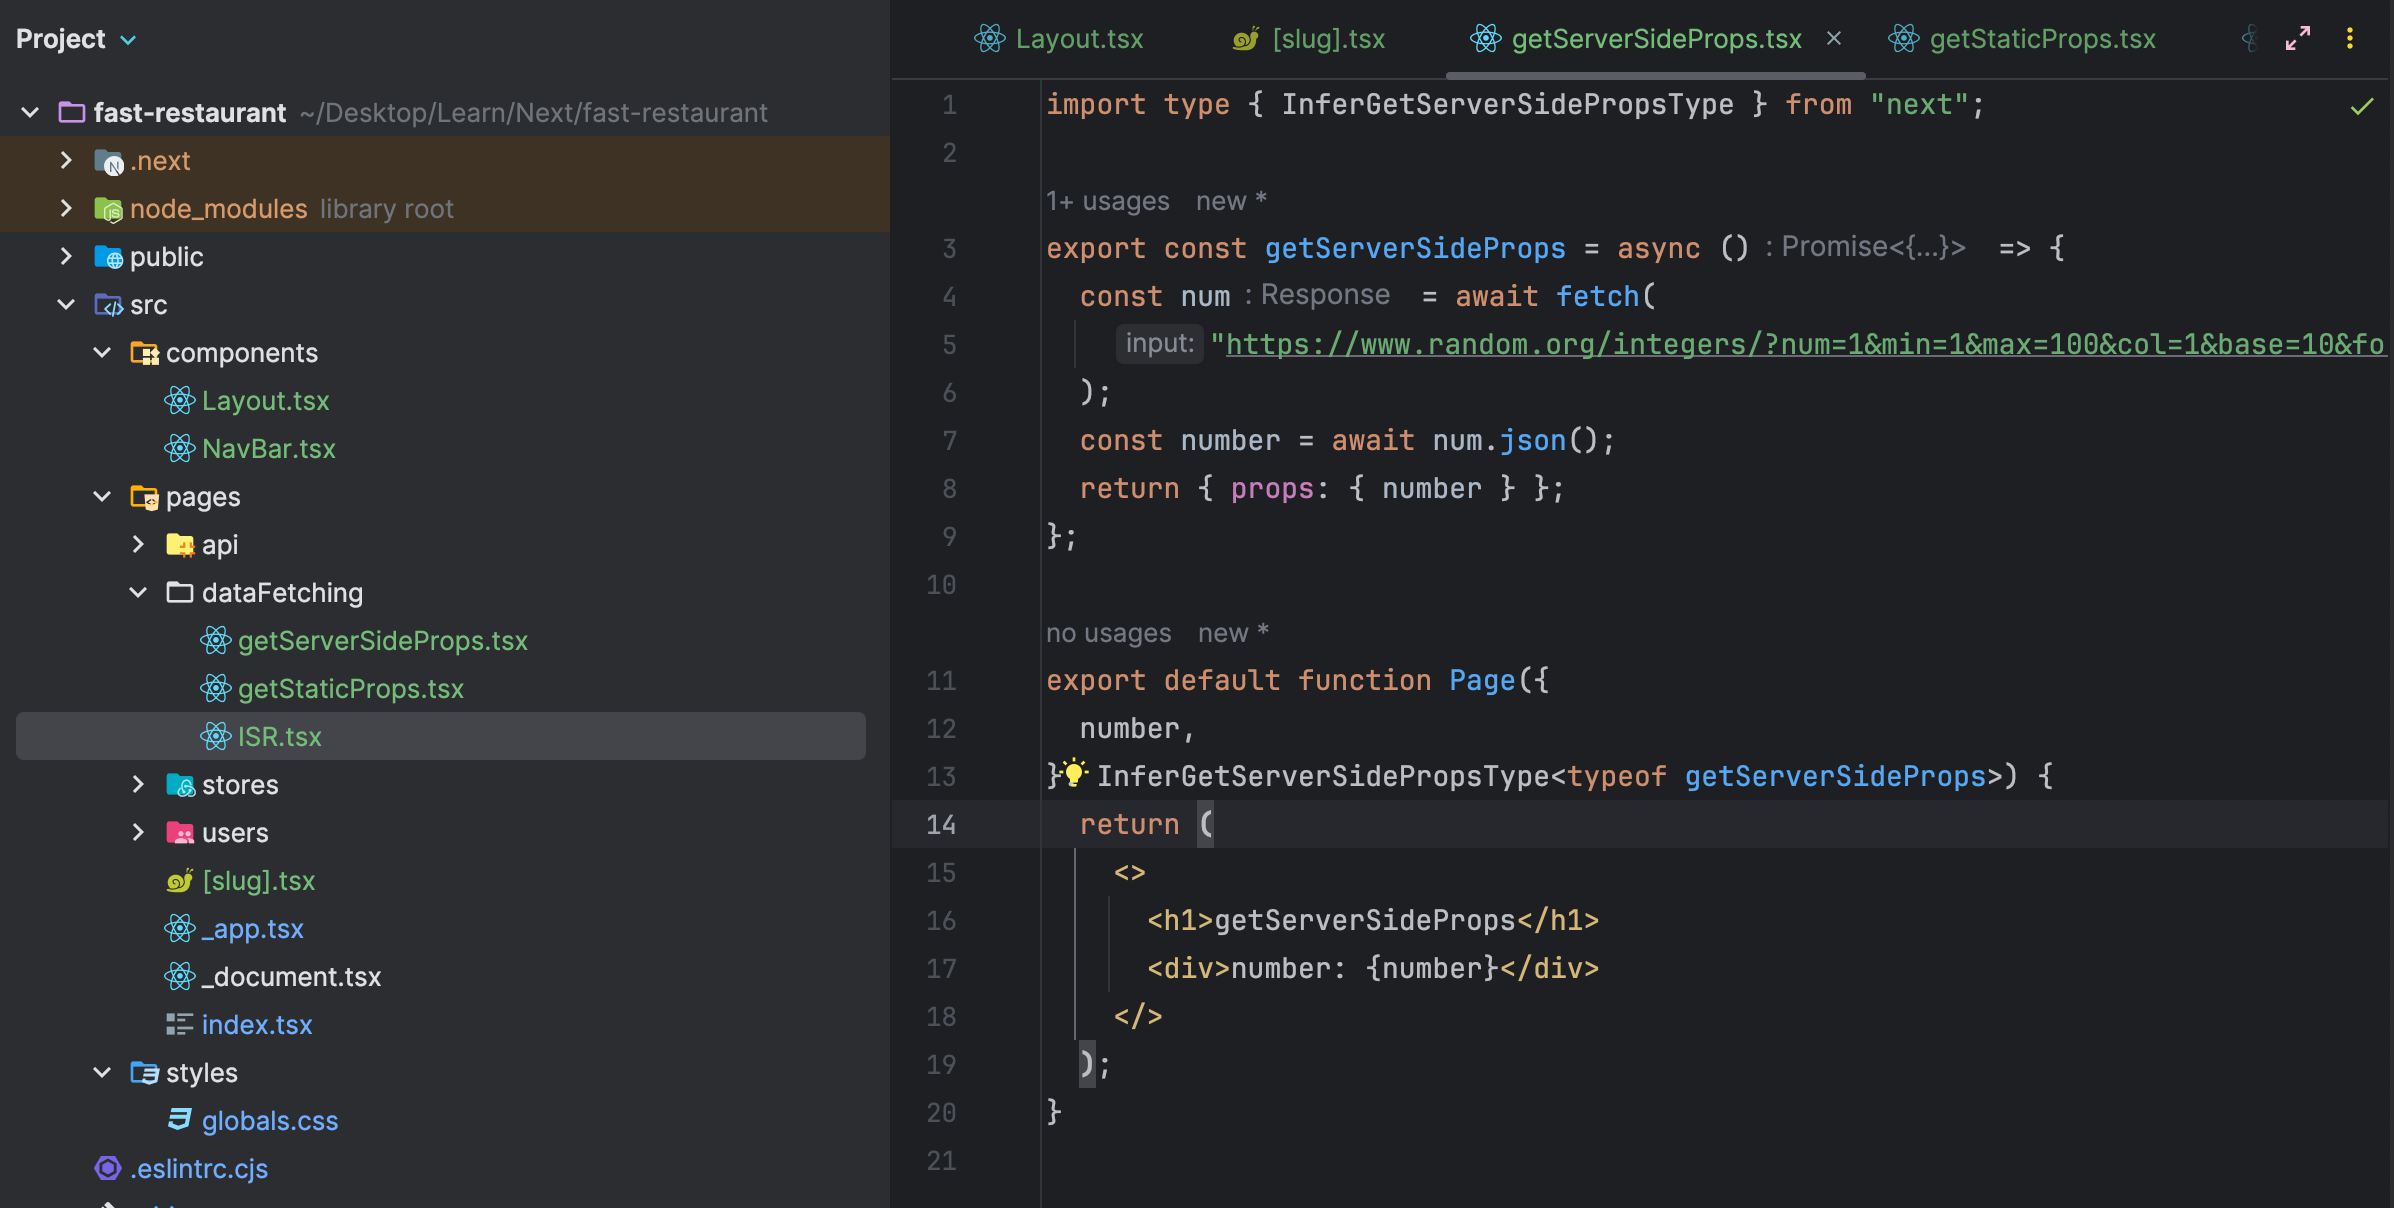The height and width of the screenshot is (1208, 2394).
Task: Collapse the dataFetching folder
Action: pyautogui.click(x=138, y=593)
